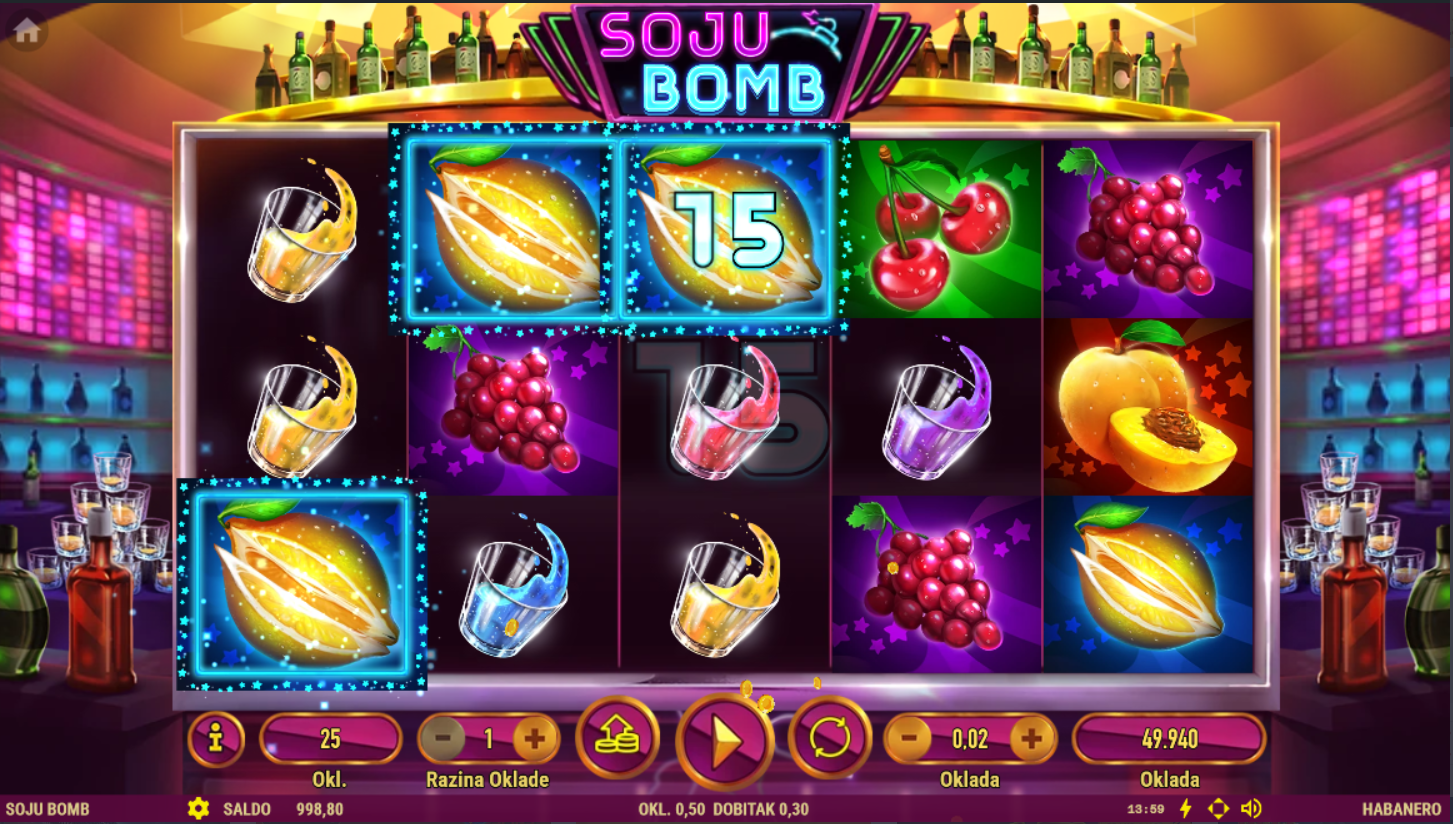Viewport: 1453px width, 824px height.
Task: Toggle turbo mode lightning icon
Action: point(1187,809)
